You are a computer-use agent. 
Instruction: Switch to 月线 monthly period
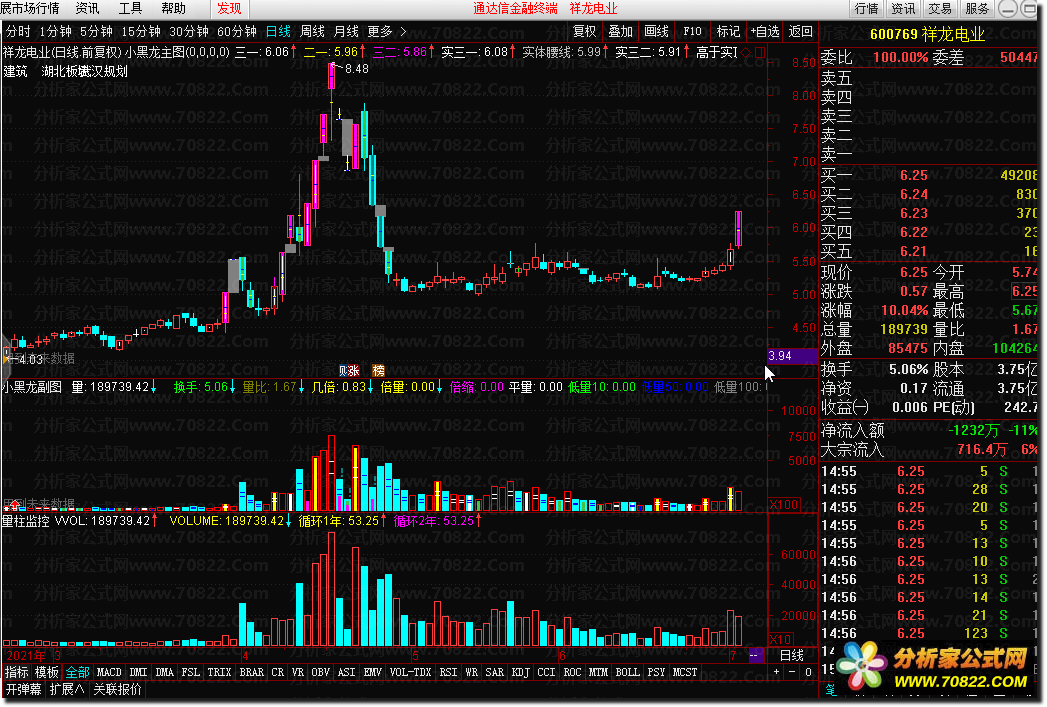pos(346,31)
